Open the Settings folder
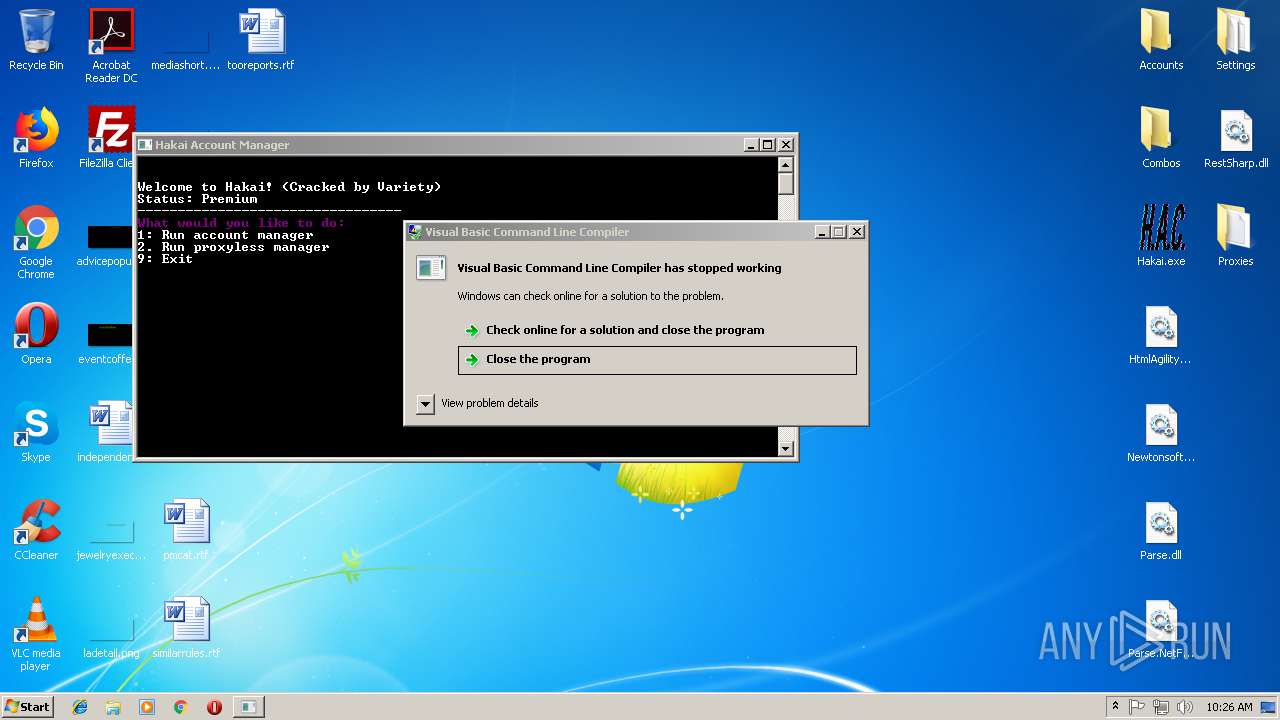The height and width of the screenshot is (720, 1280). point(1236,40)
